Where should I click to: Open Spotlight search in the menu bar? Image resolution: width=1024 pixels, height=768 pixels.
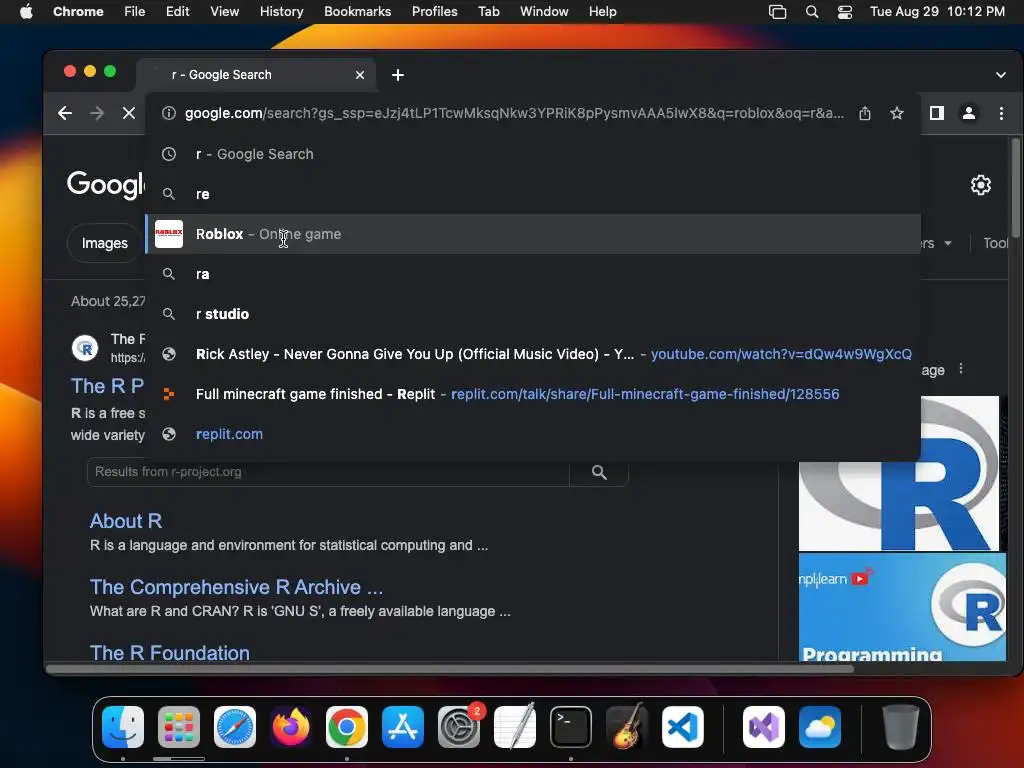click(x=812, y=11)
